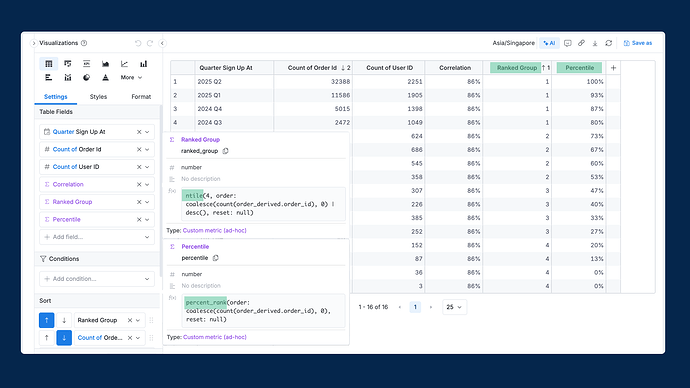
Task: Toggle ascending sort for Ranked Group
Action: click(47, 320)
